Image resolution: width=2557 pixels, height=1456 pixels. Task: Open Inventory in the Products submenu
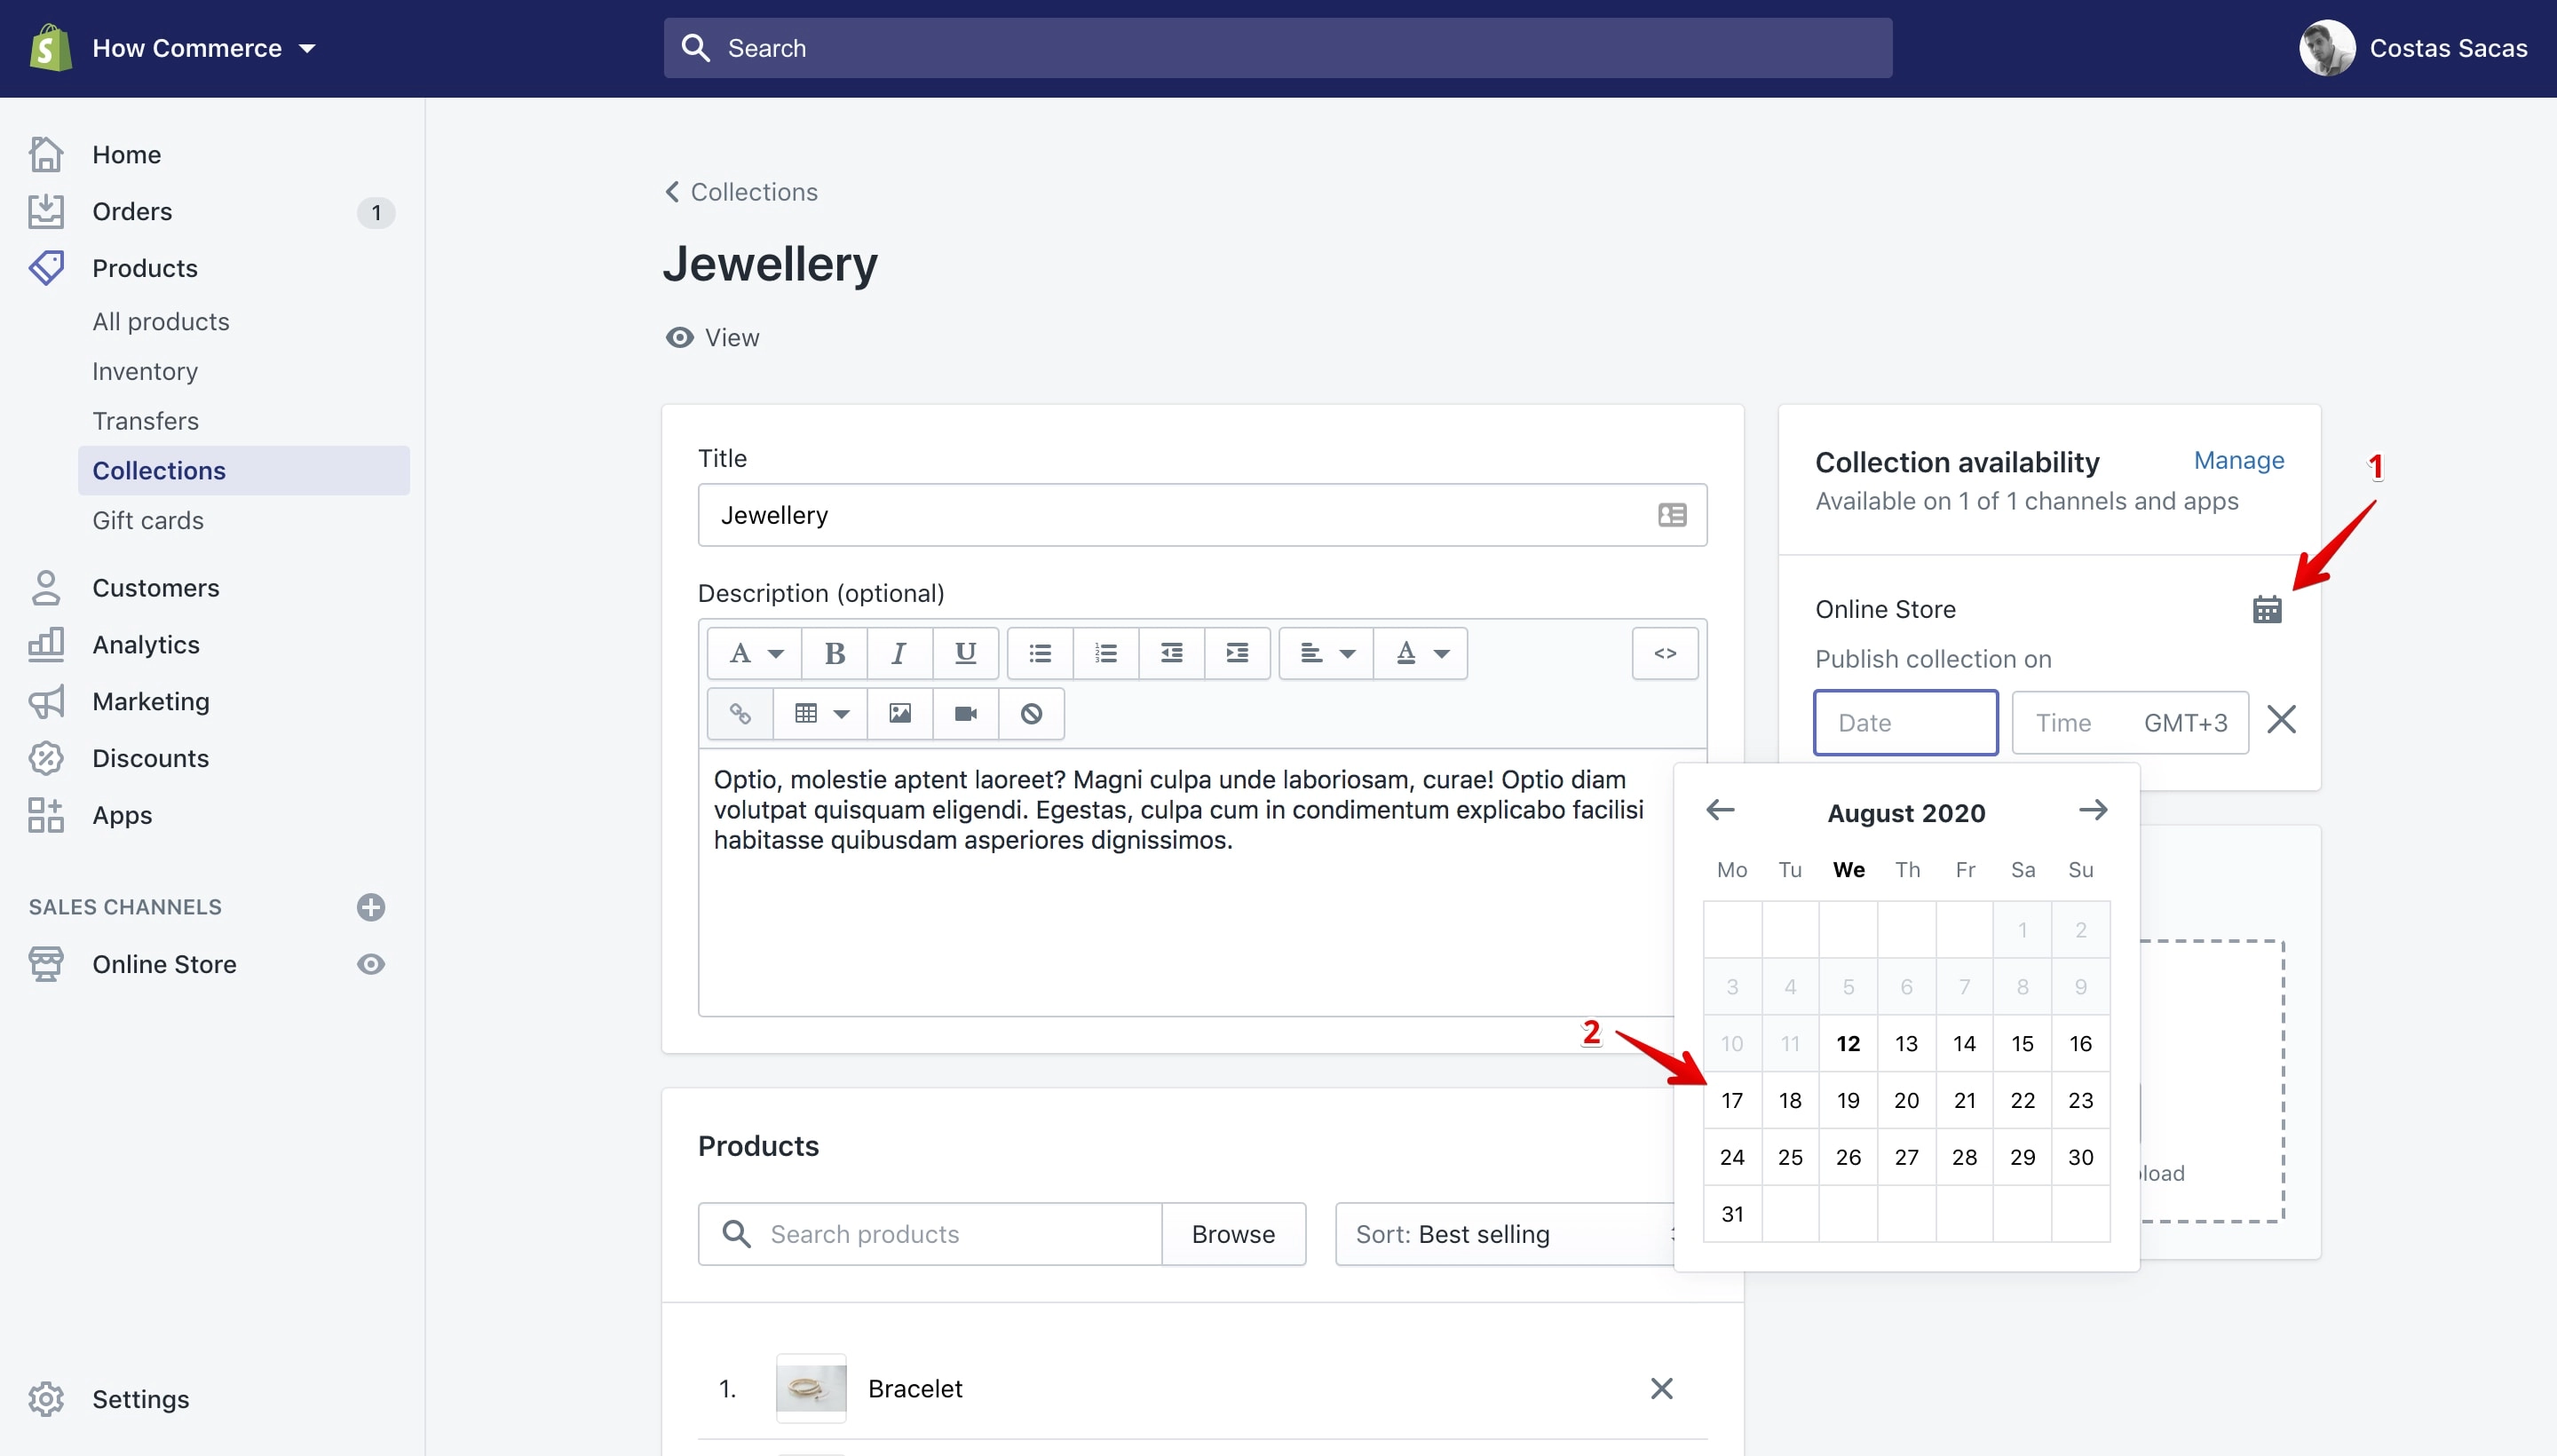coord(145,371)
